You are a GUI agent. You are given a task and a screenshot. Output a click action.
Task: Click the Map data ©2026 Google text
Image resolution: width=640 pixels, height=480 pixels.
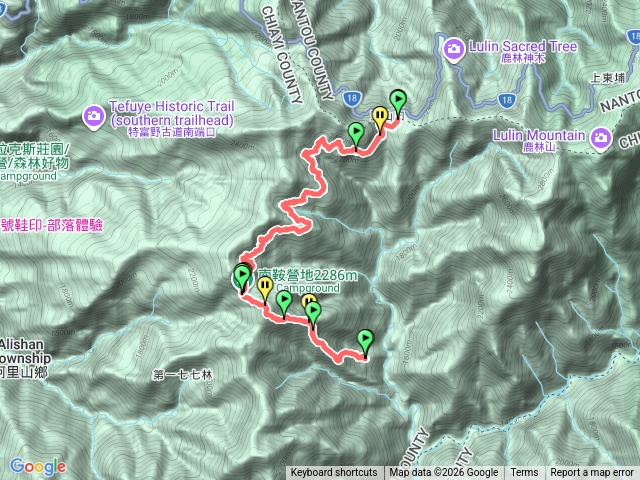(x=444, y=473)
